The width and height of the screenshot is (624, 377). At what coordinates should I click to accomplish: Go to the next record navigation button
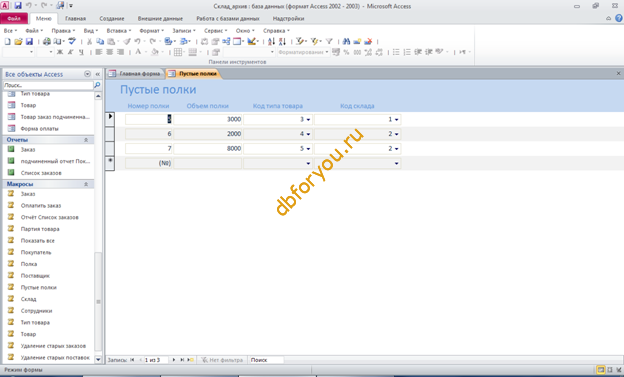[174, 360]
